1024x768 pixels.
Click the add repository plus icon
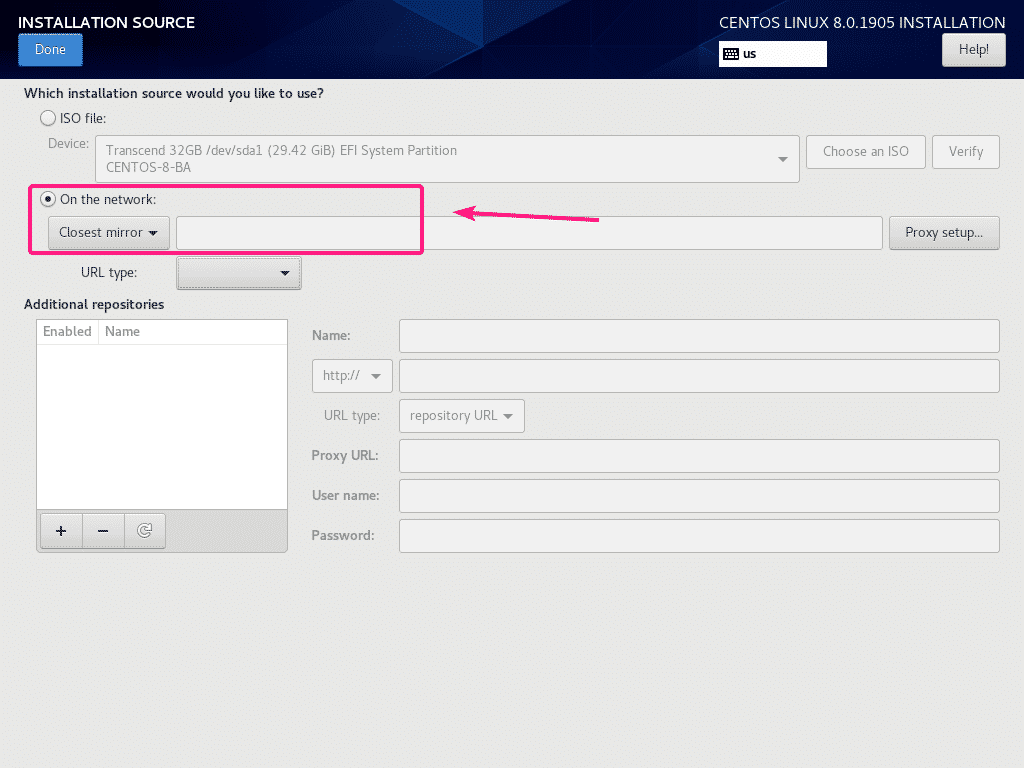(x=61, y=531)
